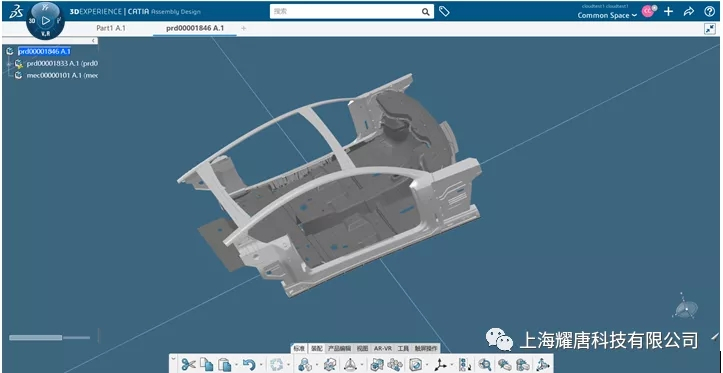Click the Paste clipboard icon
This screenshot has width=723, height=373.
click(x=225, y=364)
